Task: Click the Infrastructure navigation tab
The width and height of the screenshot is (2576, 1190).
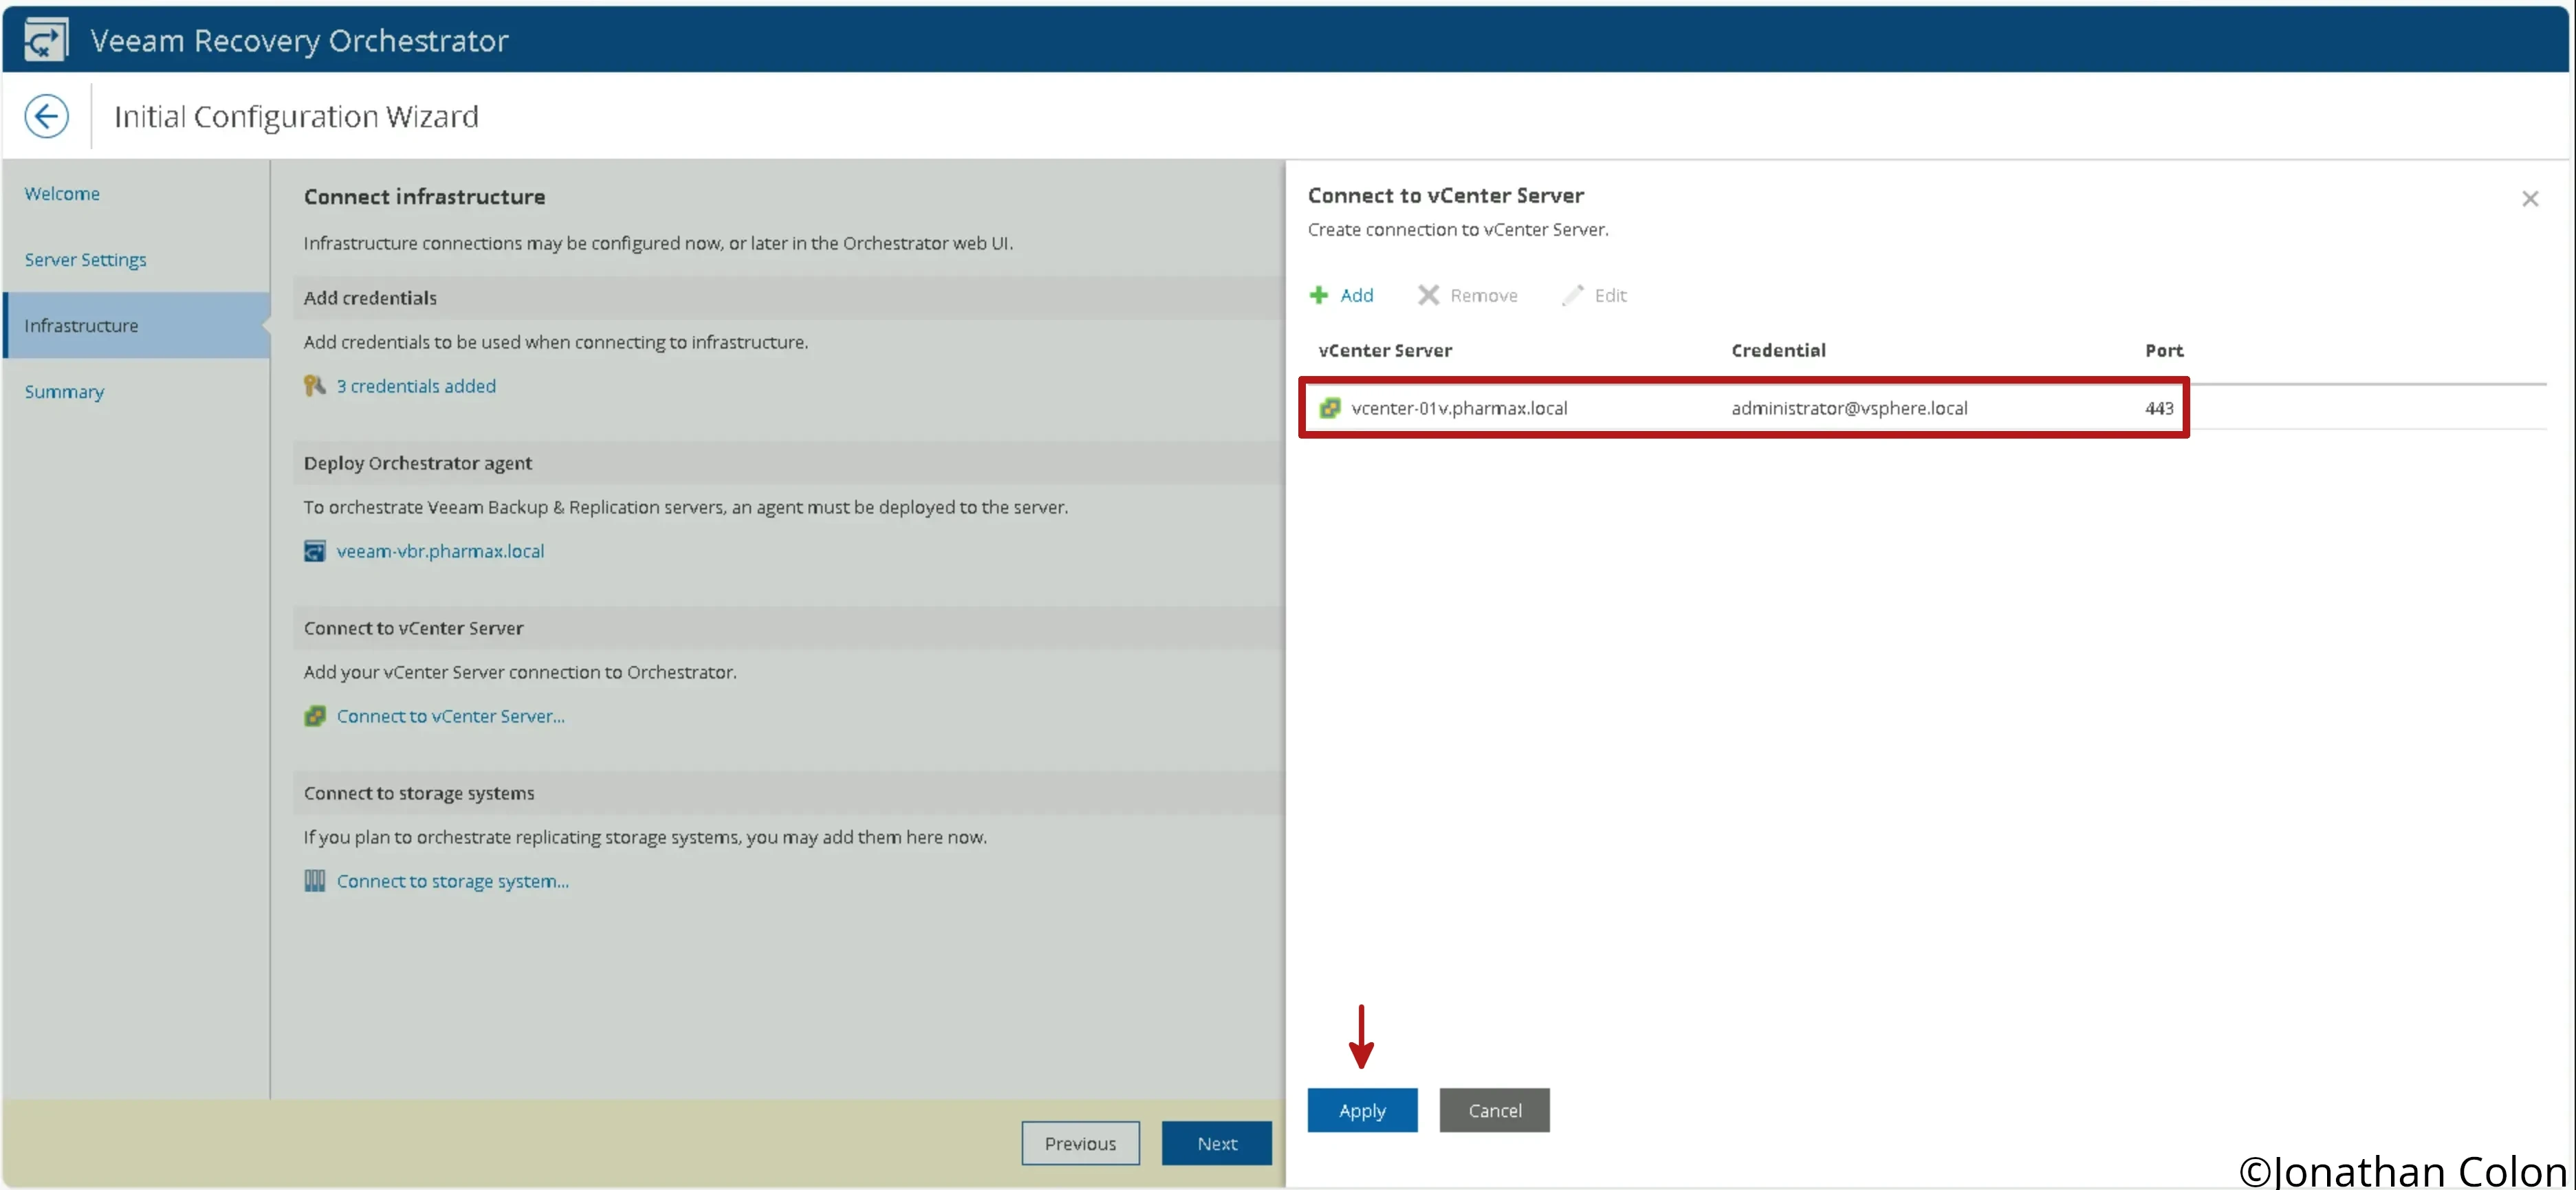Action: 80,325
